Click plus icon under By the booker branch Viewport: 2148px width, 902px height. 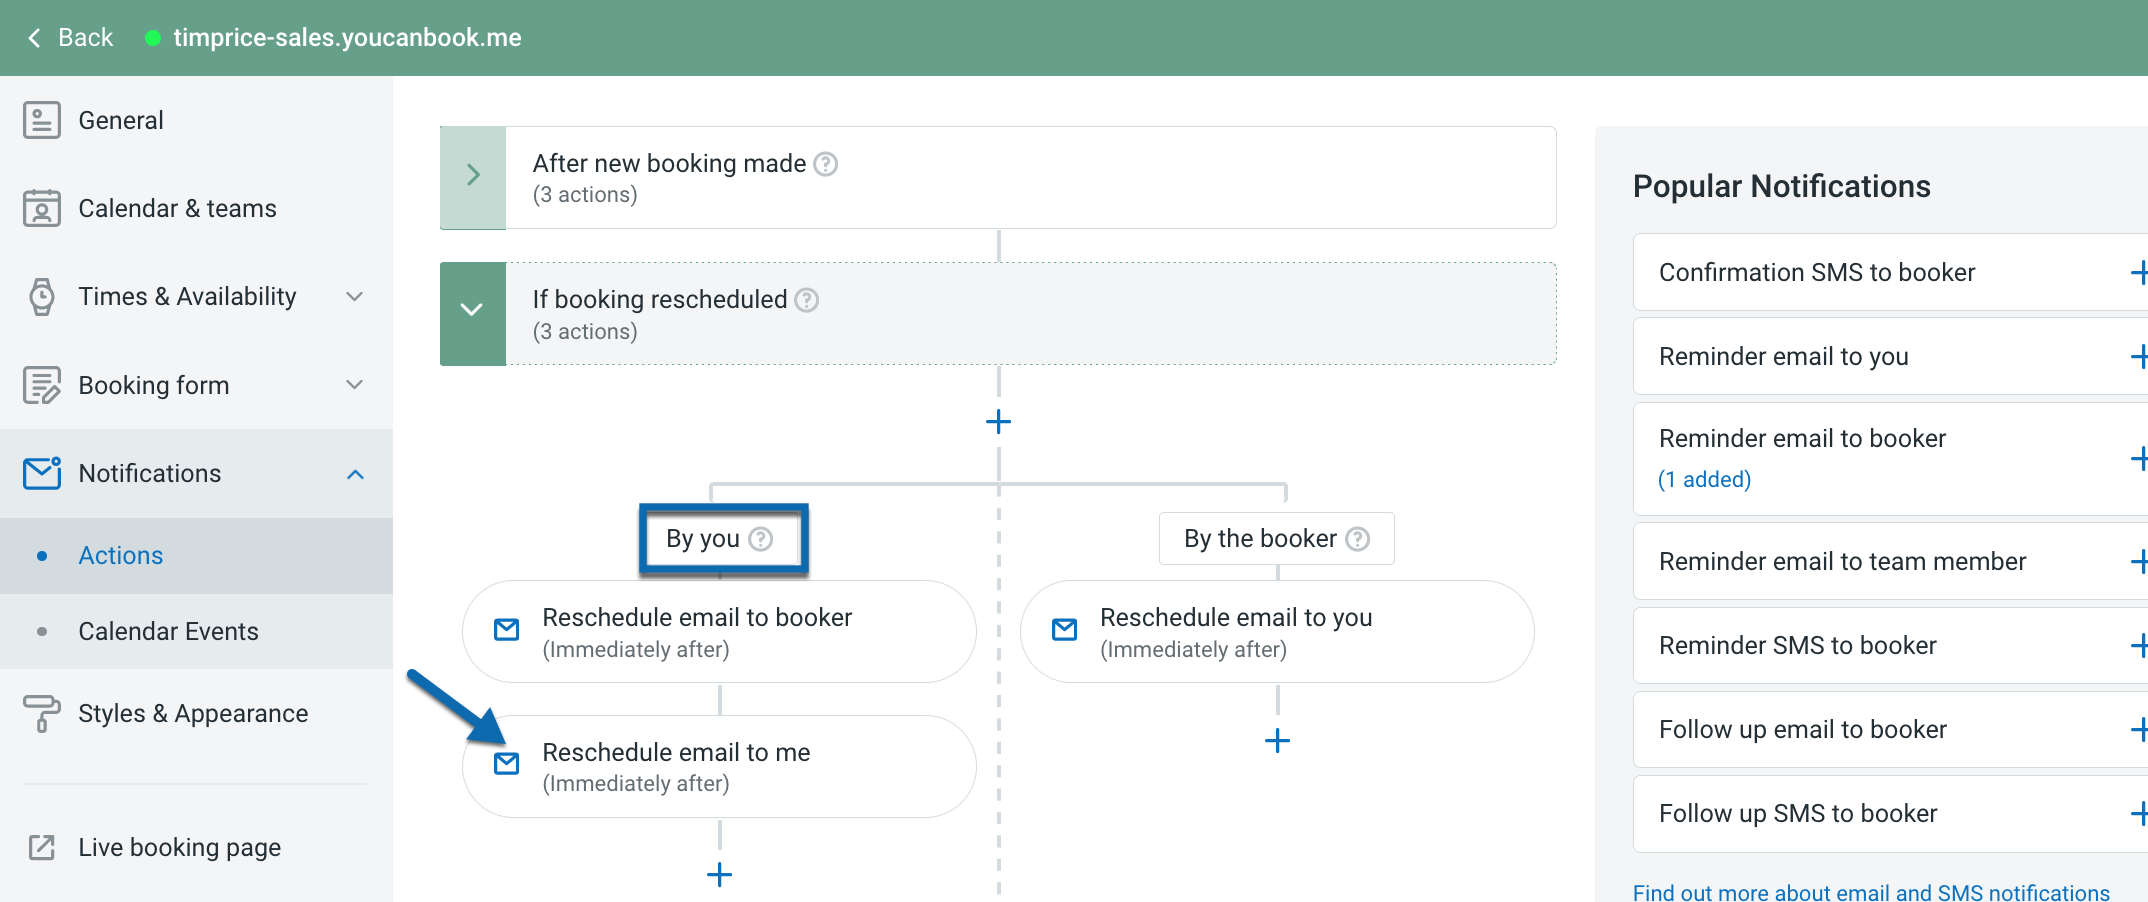(1277, 741)
